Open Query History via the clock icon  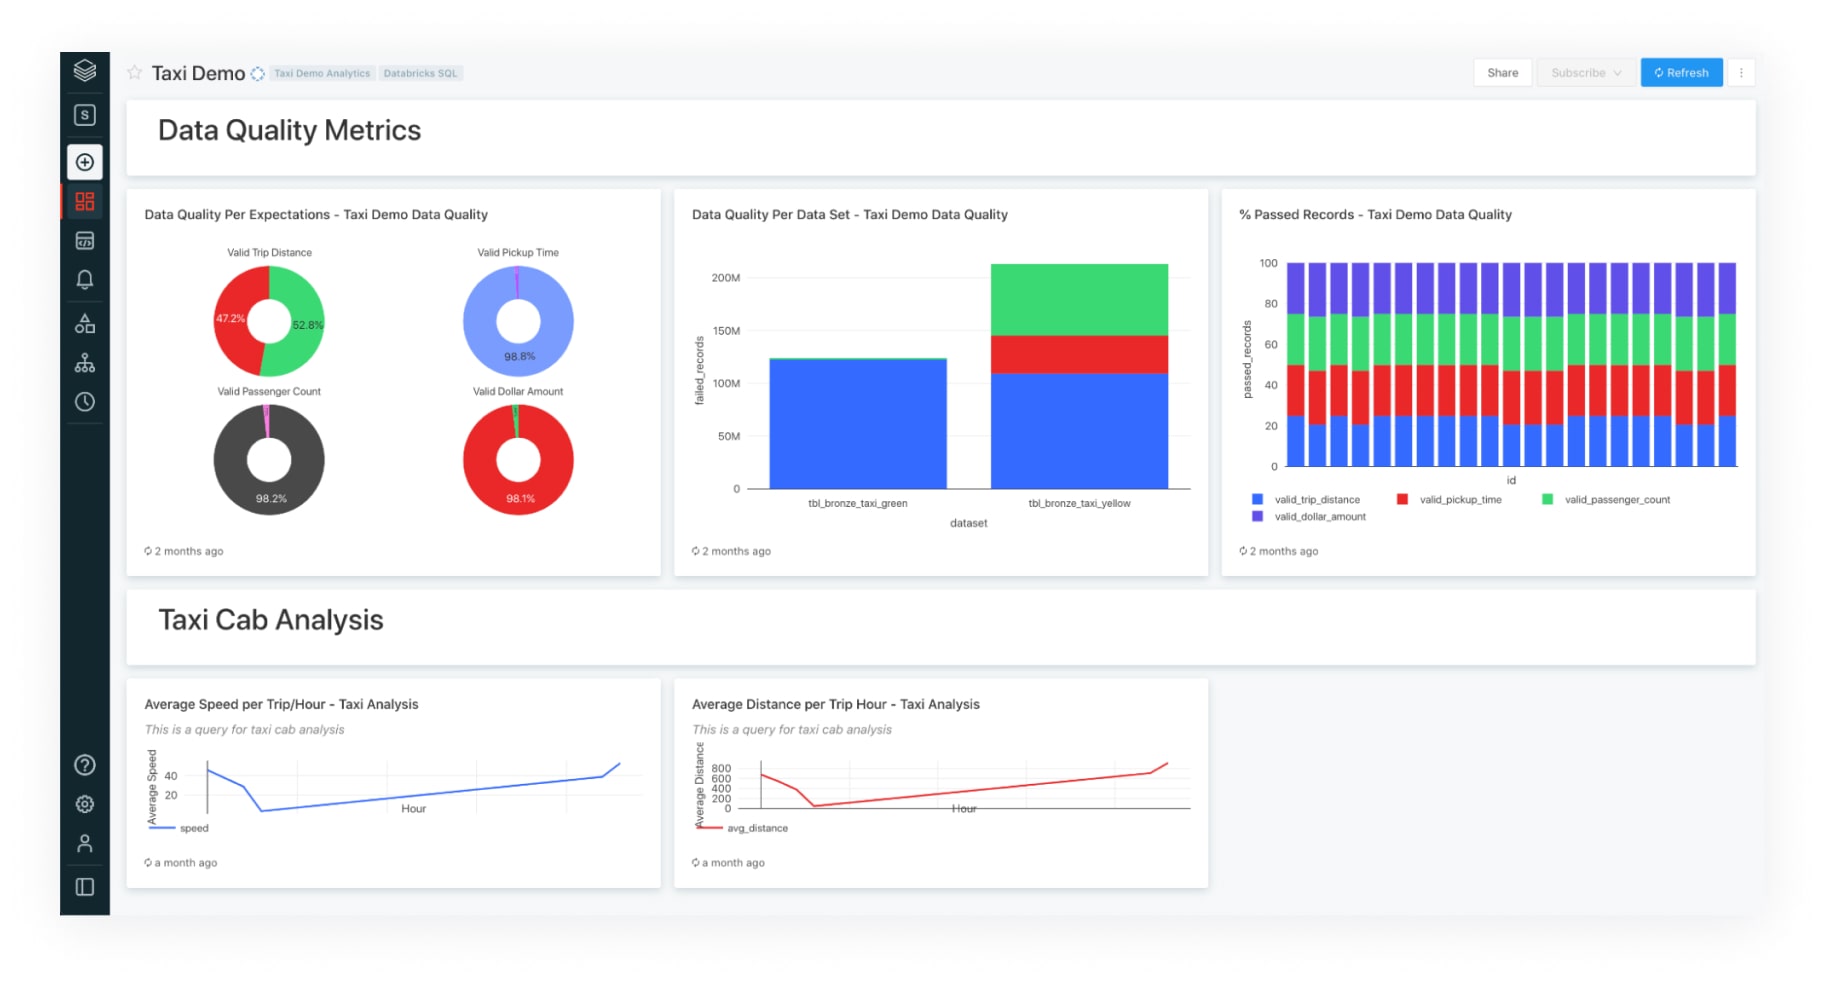[x=85, y=402]
